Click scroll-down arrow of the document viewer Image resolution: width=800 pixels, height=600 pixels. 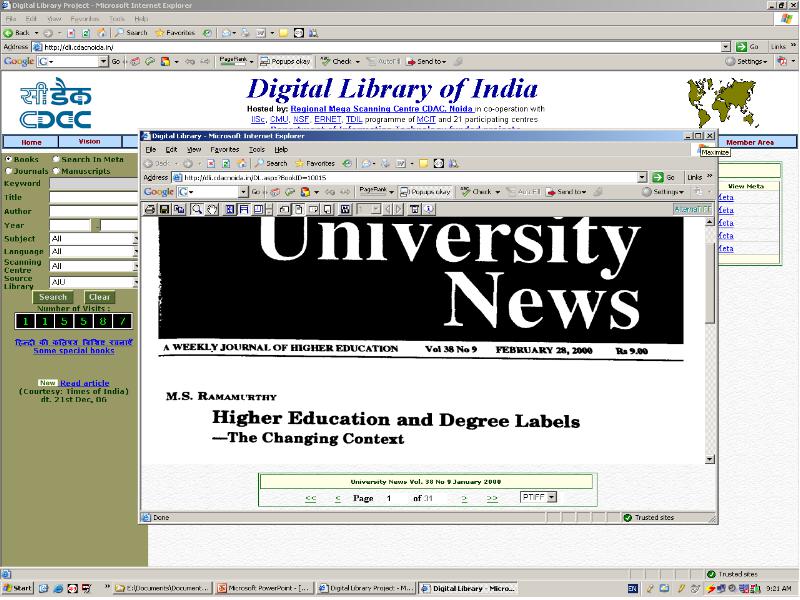(710, 460)
